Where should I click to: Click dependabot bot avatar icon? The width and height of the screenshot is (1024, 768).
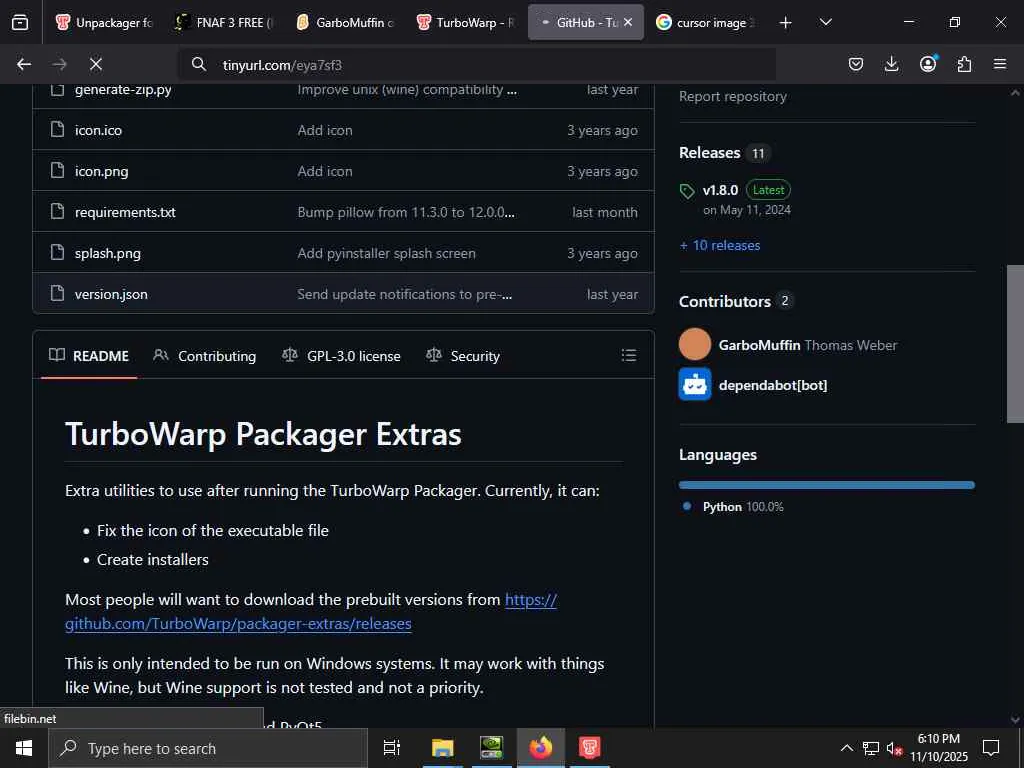[695, 384]
